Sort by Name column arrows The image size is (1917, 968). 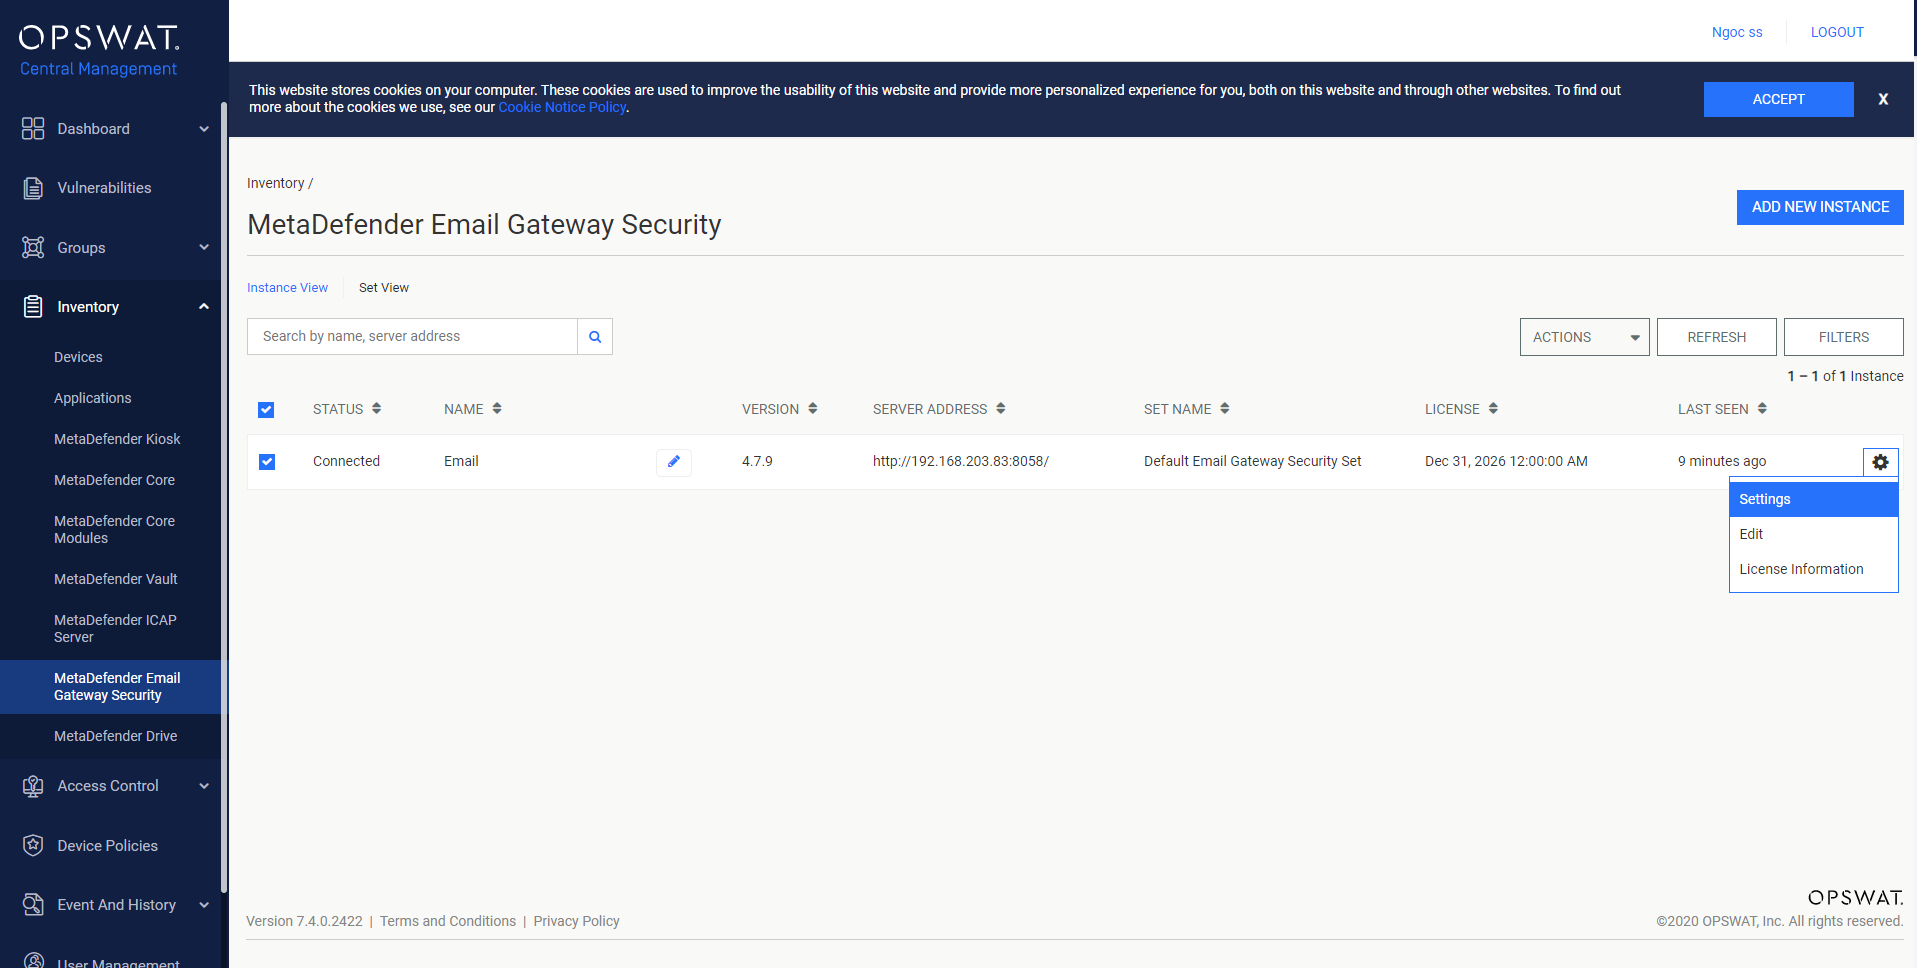[x=497, y=408]
